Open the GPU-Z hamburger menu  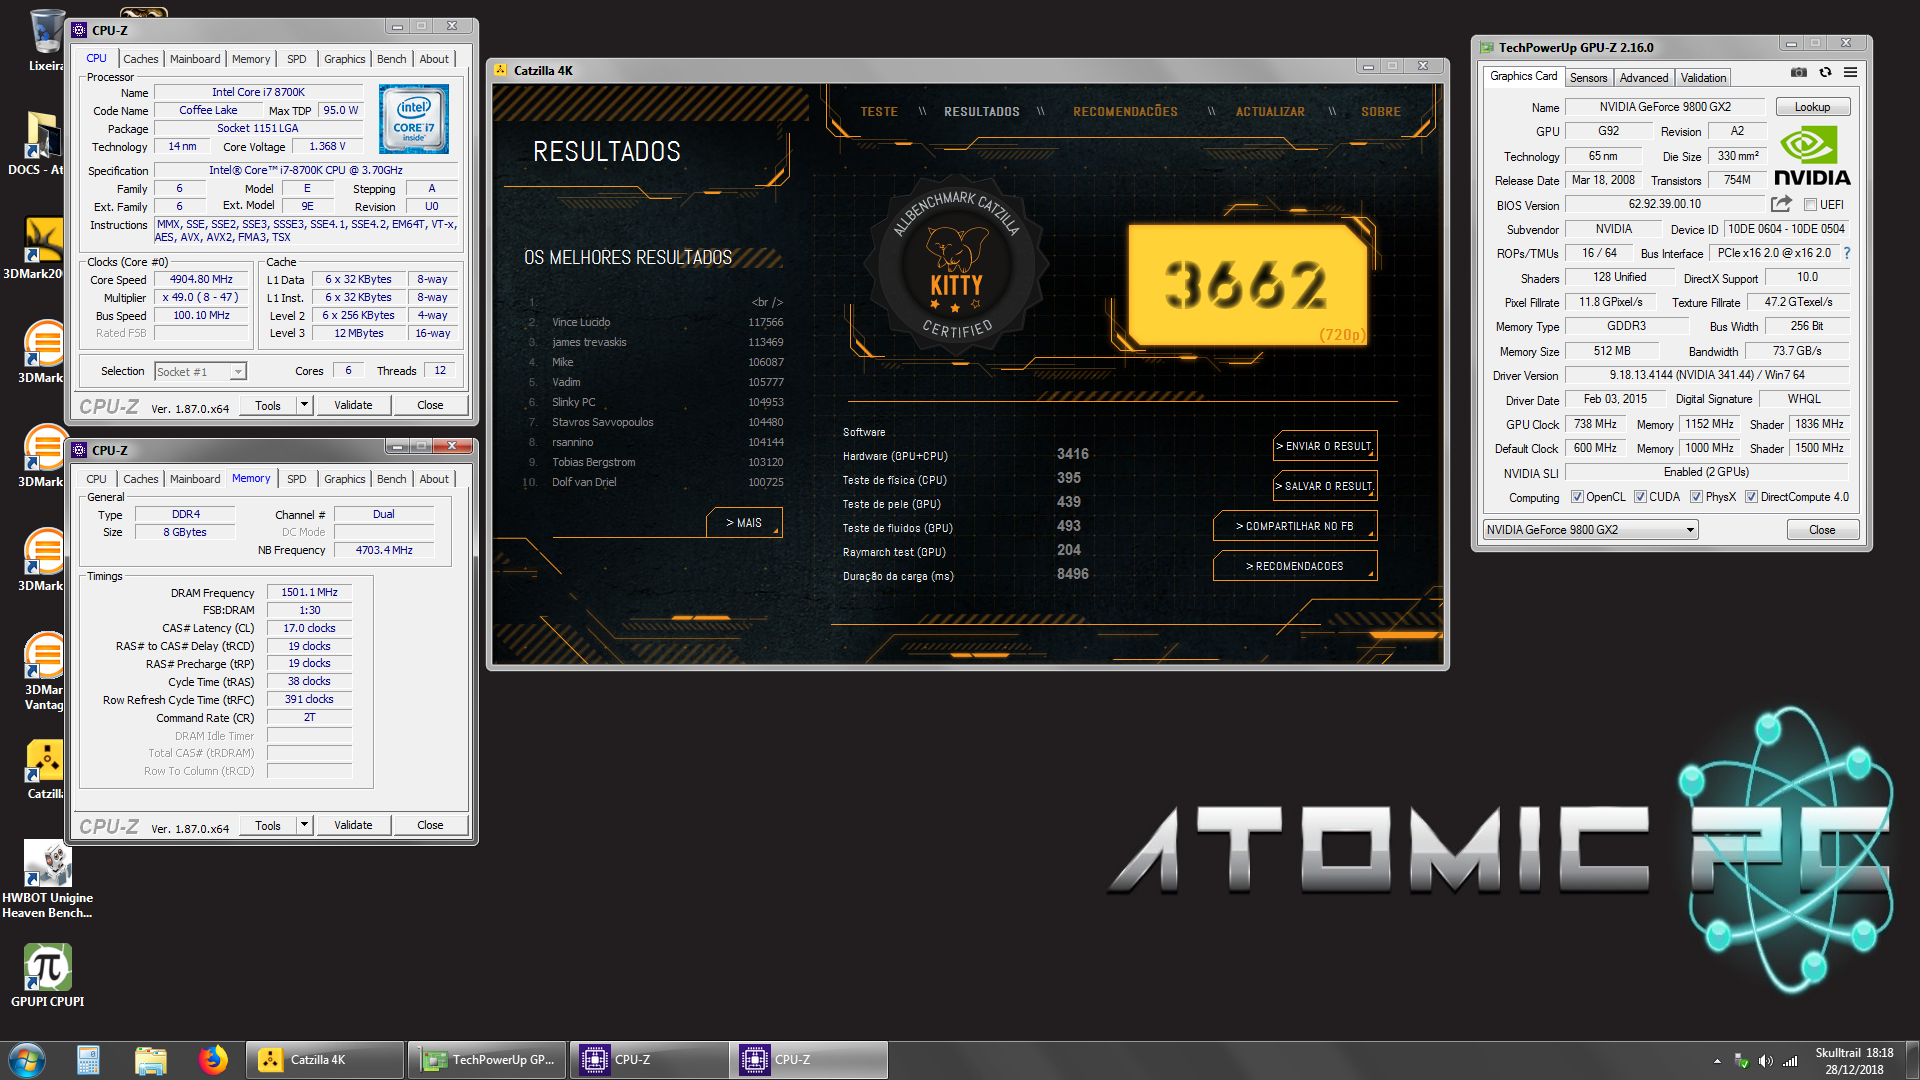[x=1851, y=72]
